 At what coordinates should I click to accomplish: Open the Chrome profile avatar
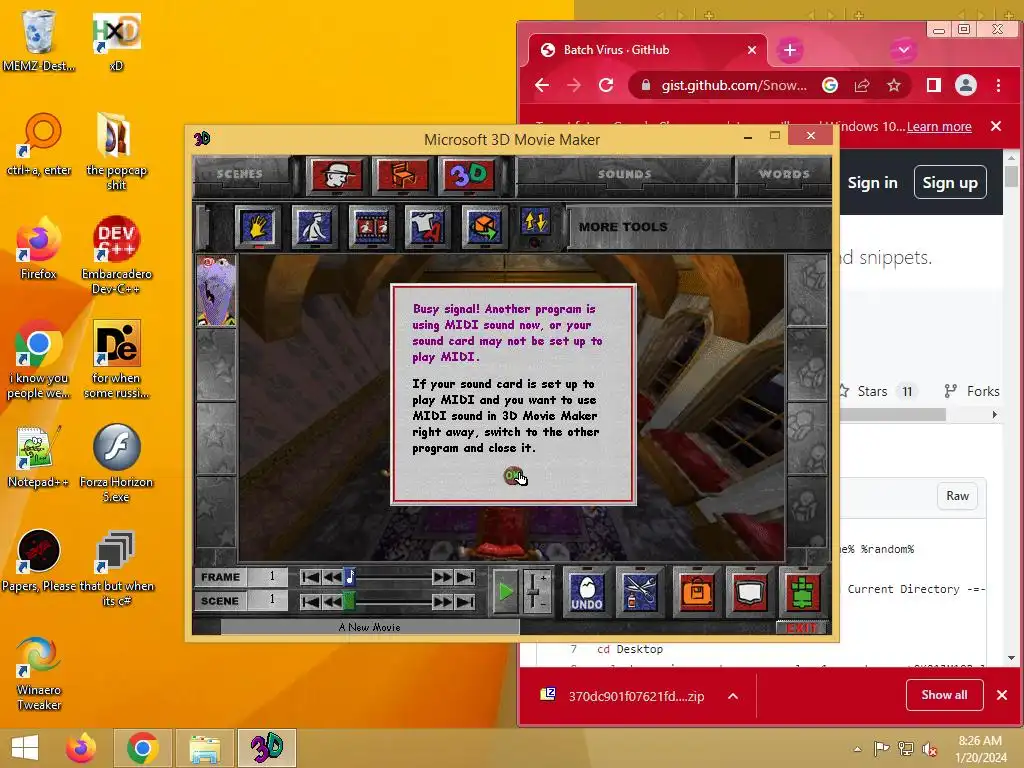pyautogui.click(x=966, y=85)
